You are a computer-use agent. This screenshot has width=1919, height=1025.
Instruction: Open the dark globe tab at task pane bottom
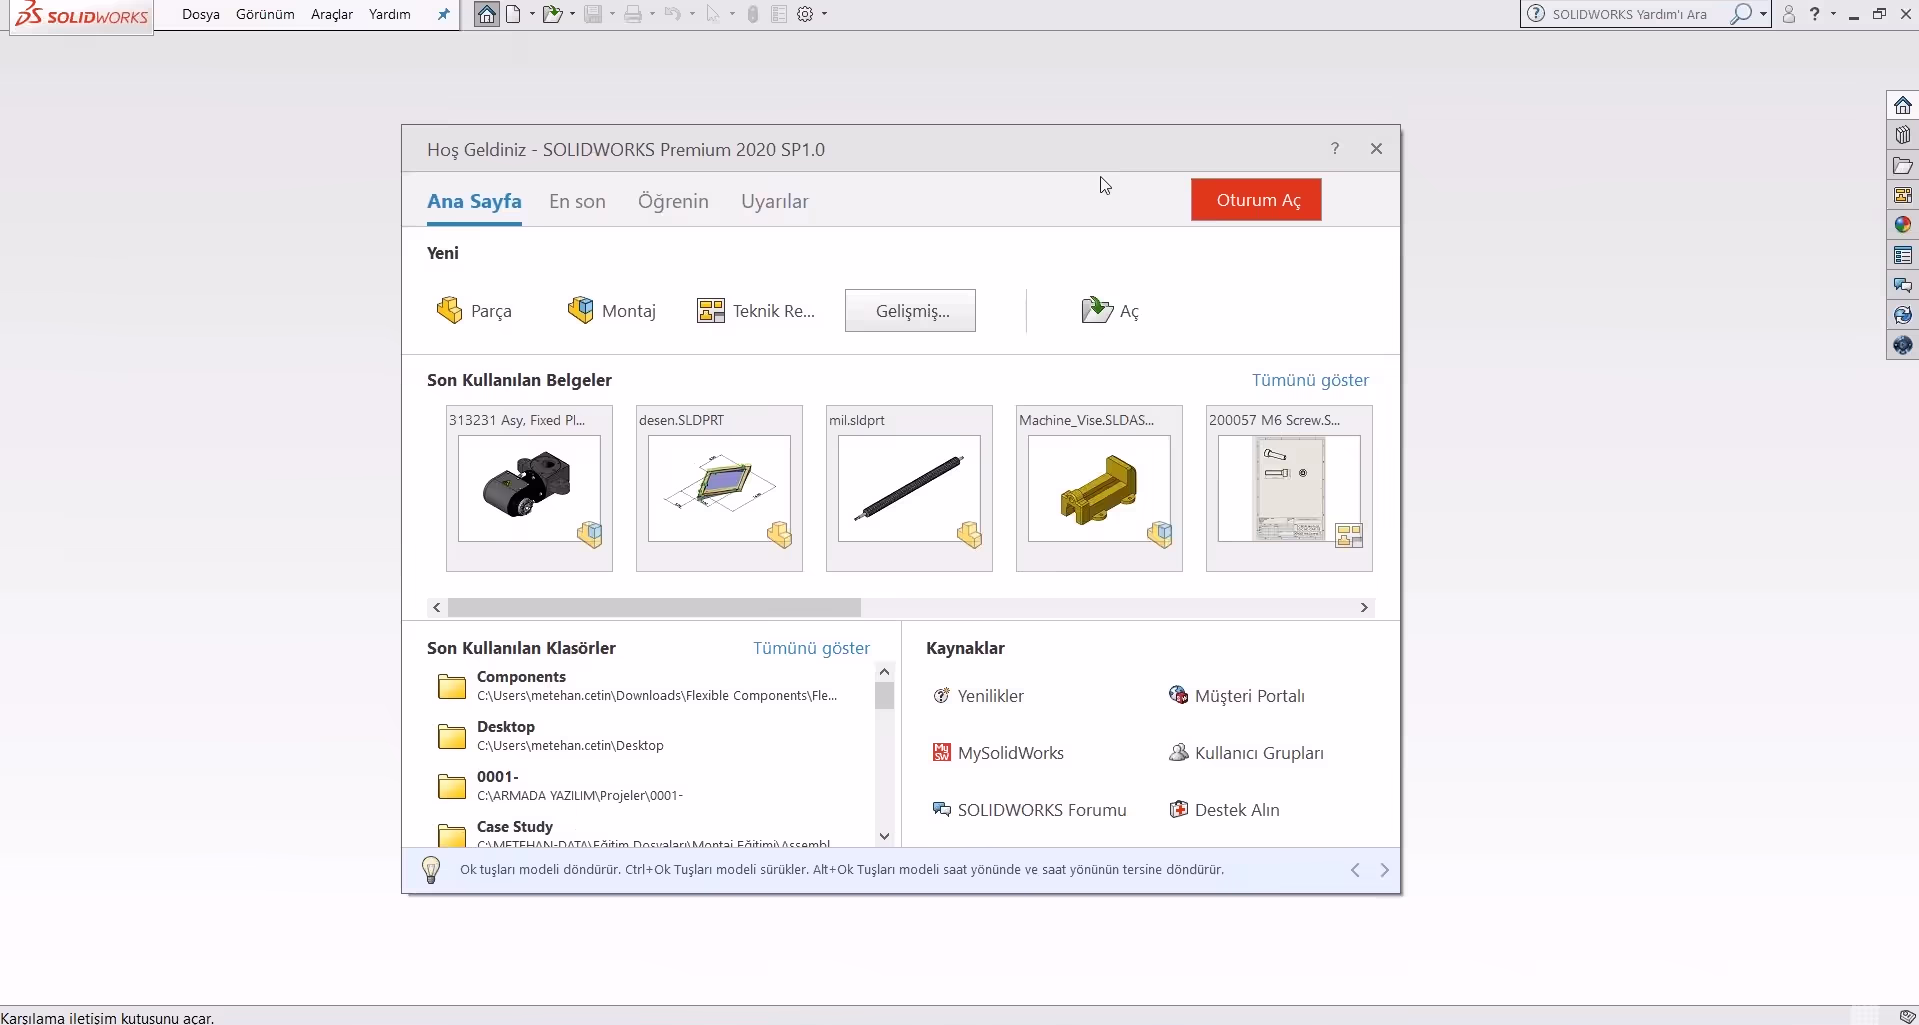pos(1902,345)
